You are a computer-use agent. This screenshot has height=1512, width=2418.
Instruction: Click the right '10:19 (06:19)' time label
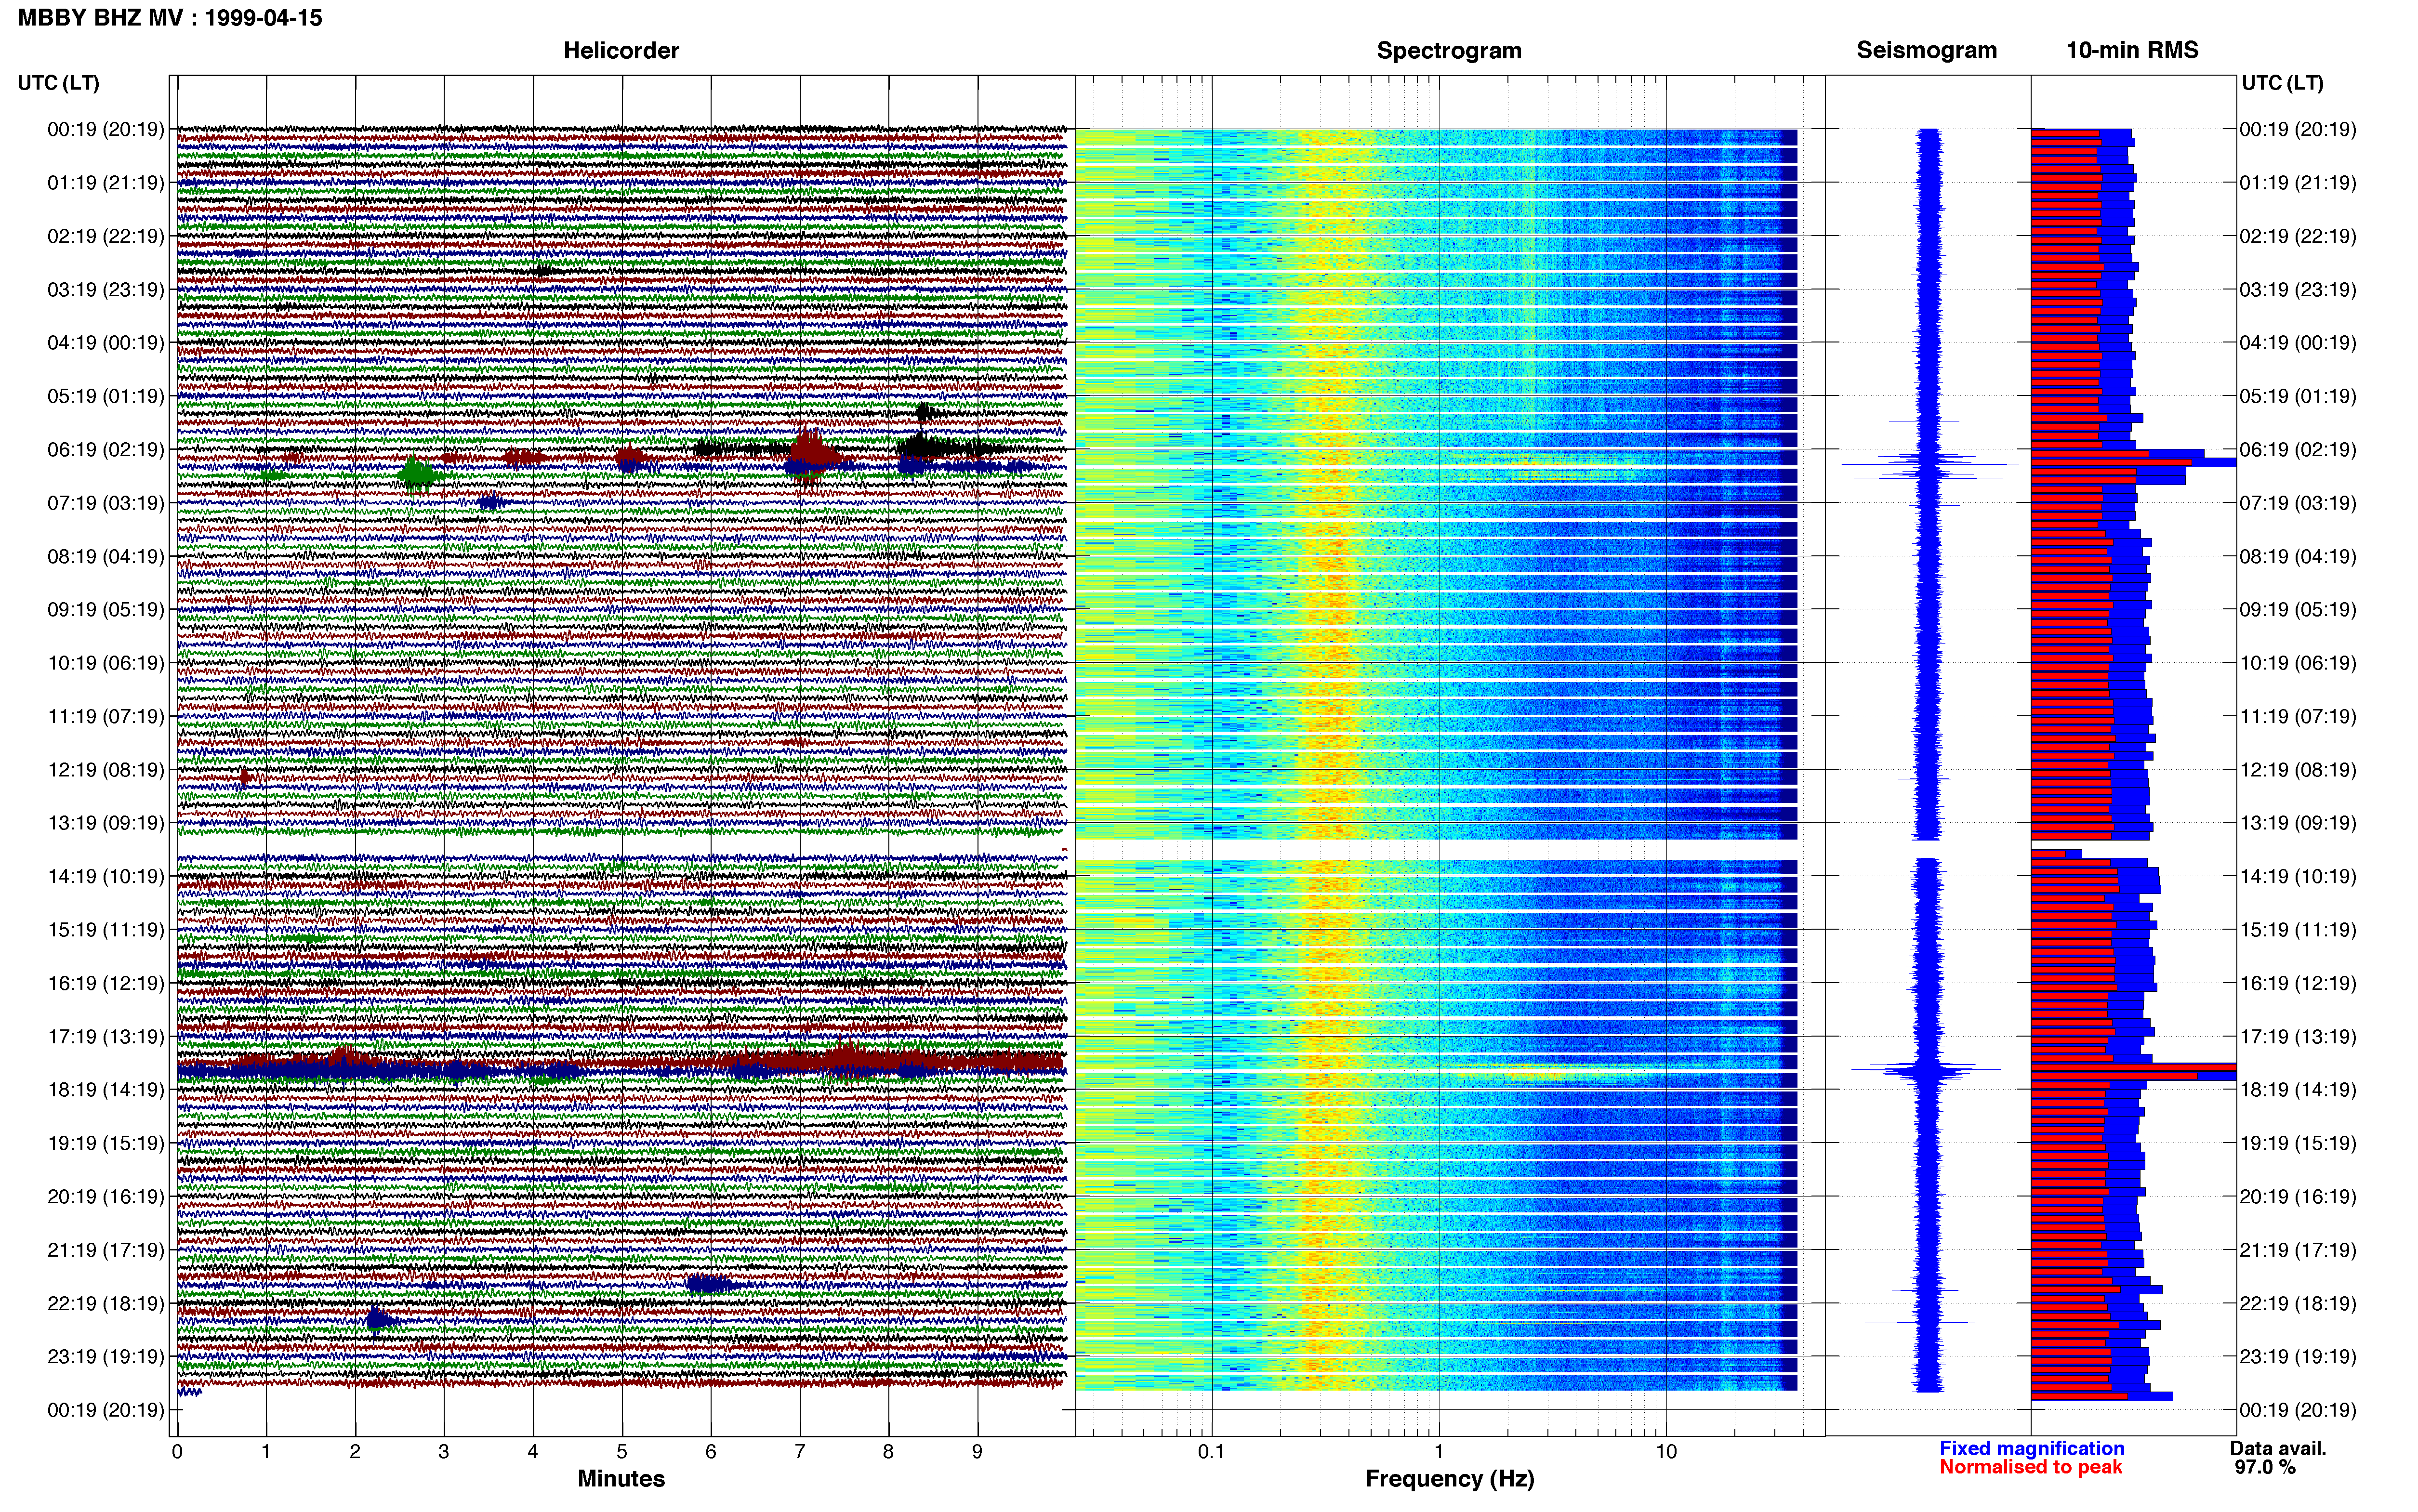click(x=2298, y=663)
